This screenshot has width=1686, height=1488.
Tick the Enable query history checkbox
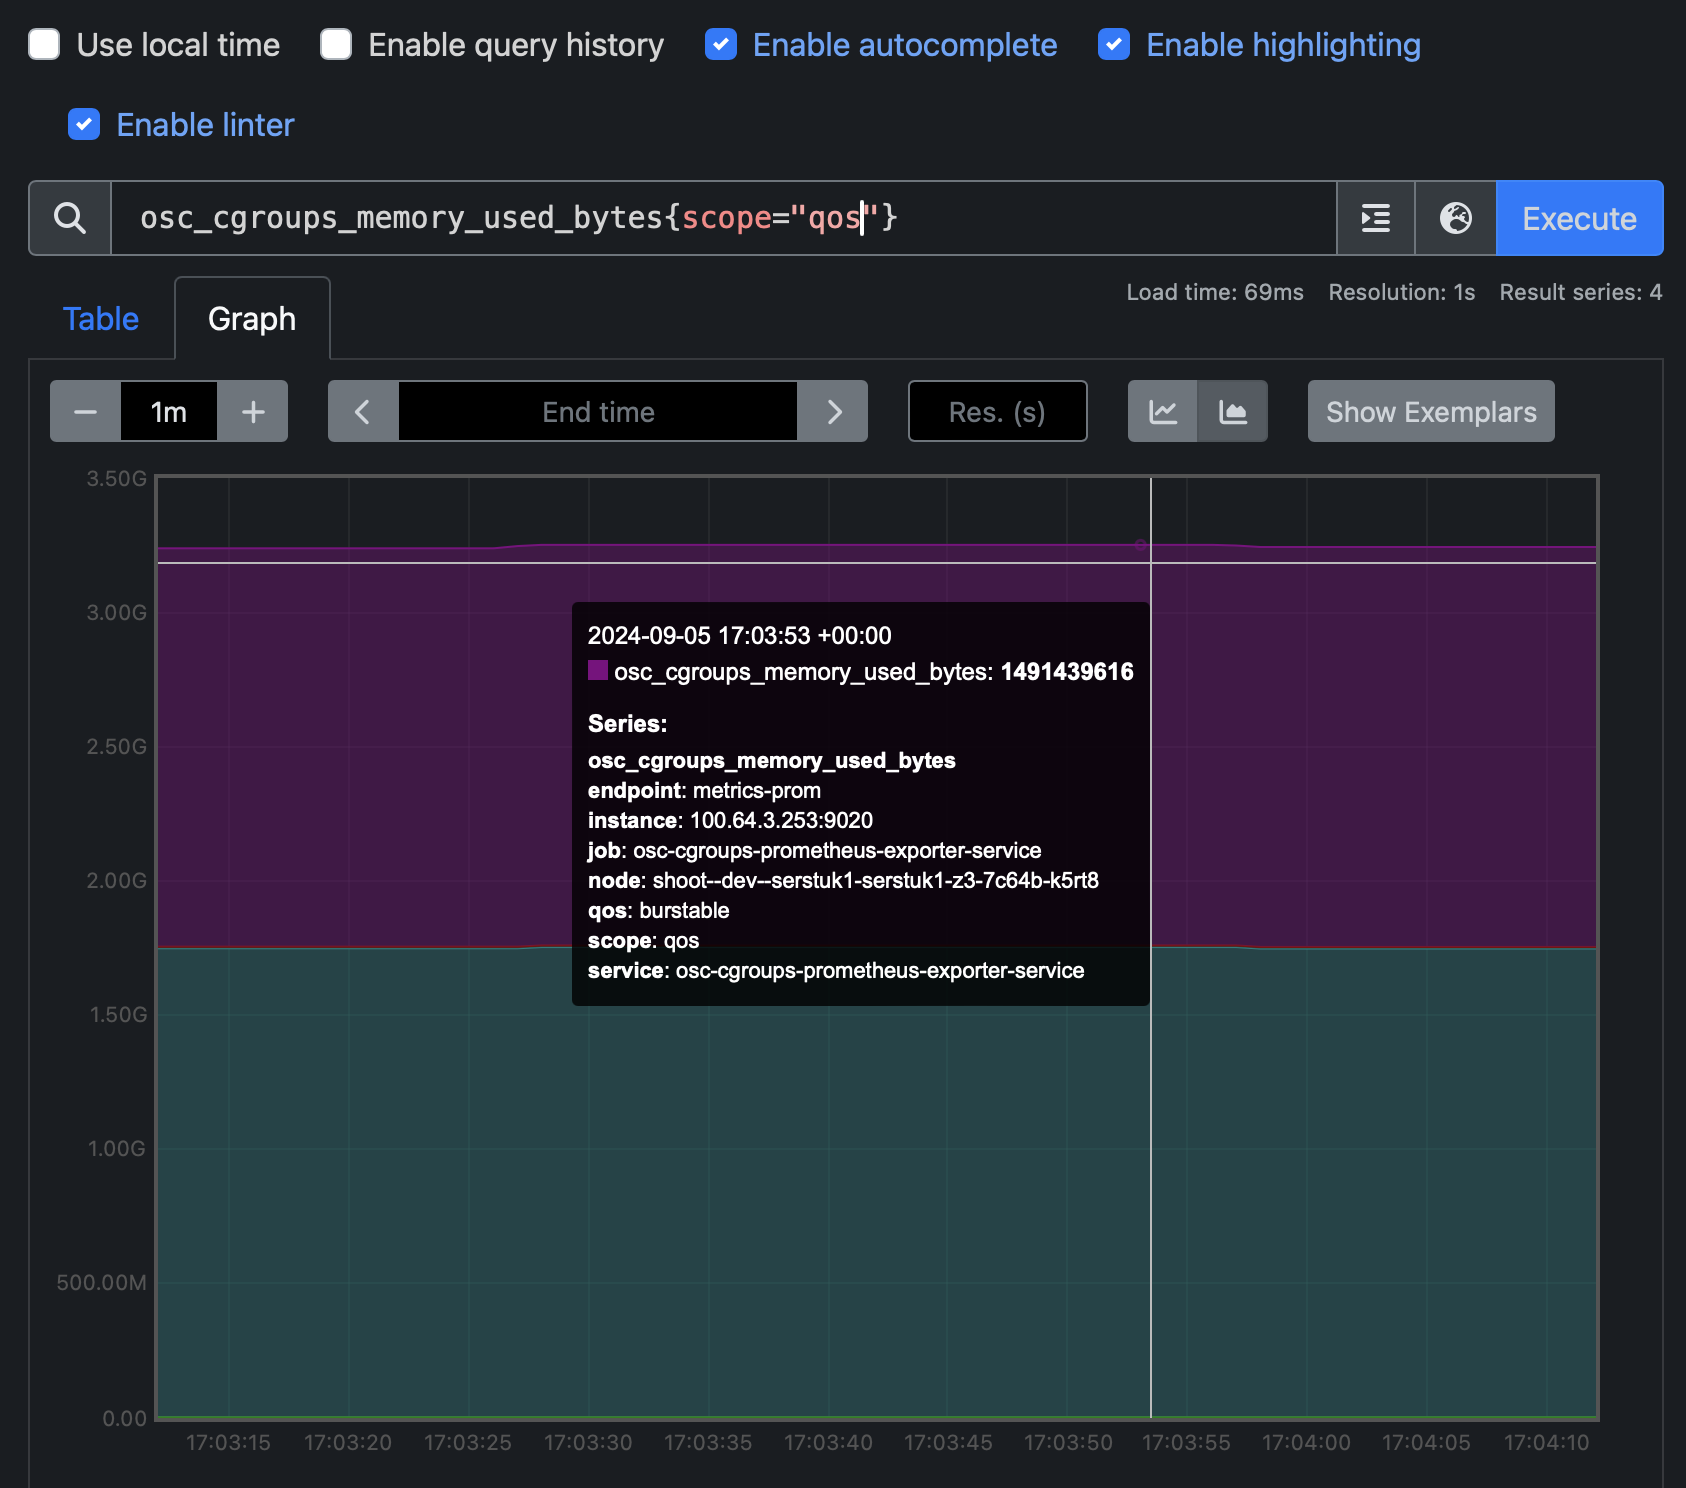[336, 45]
